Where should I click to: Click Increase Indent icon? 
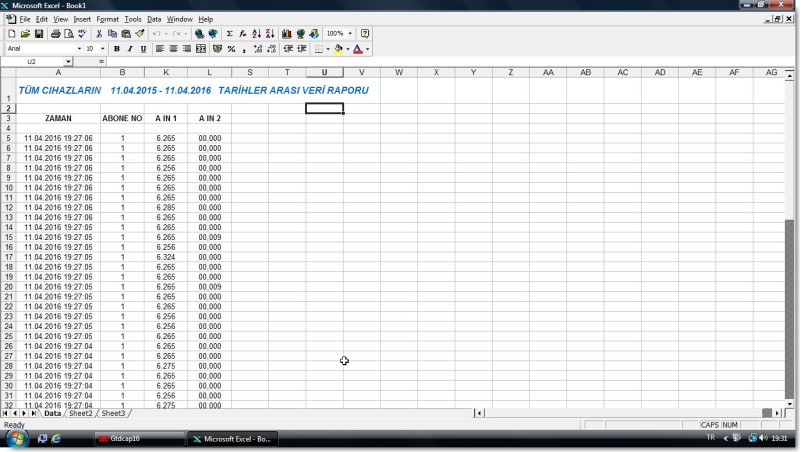pos(302,48)
